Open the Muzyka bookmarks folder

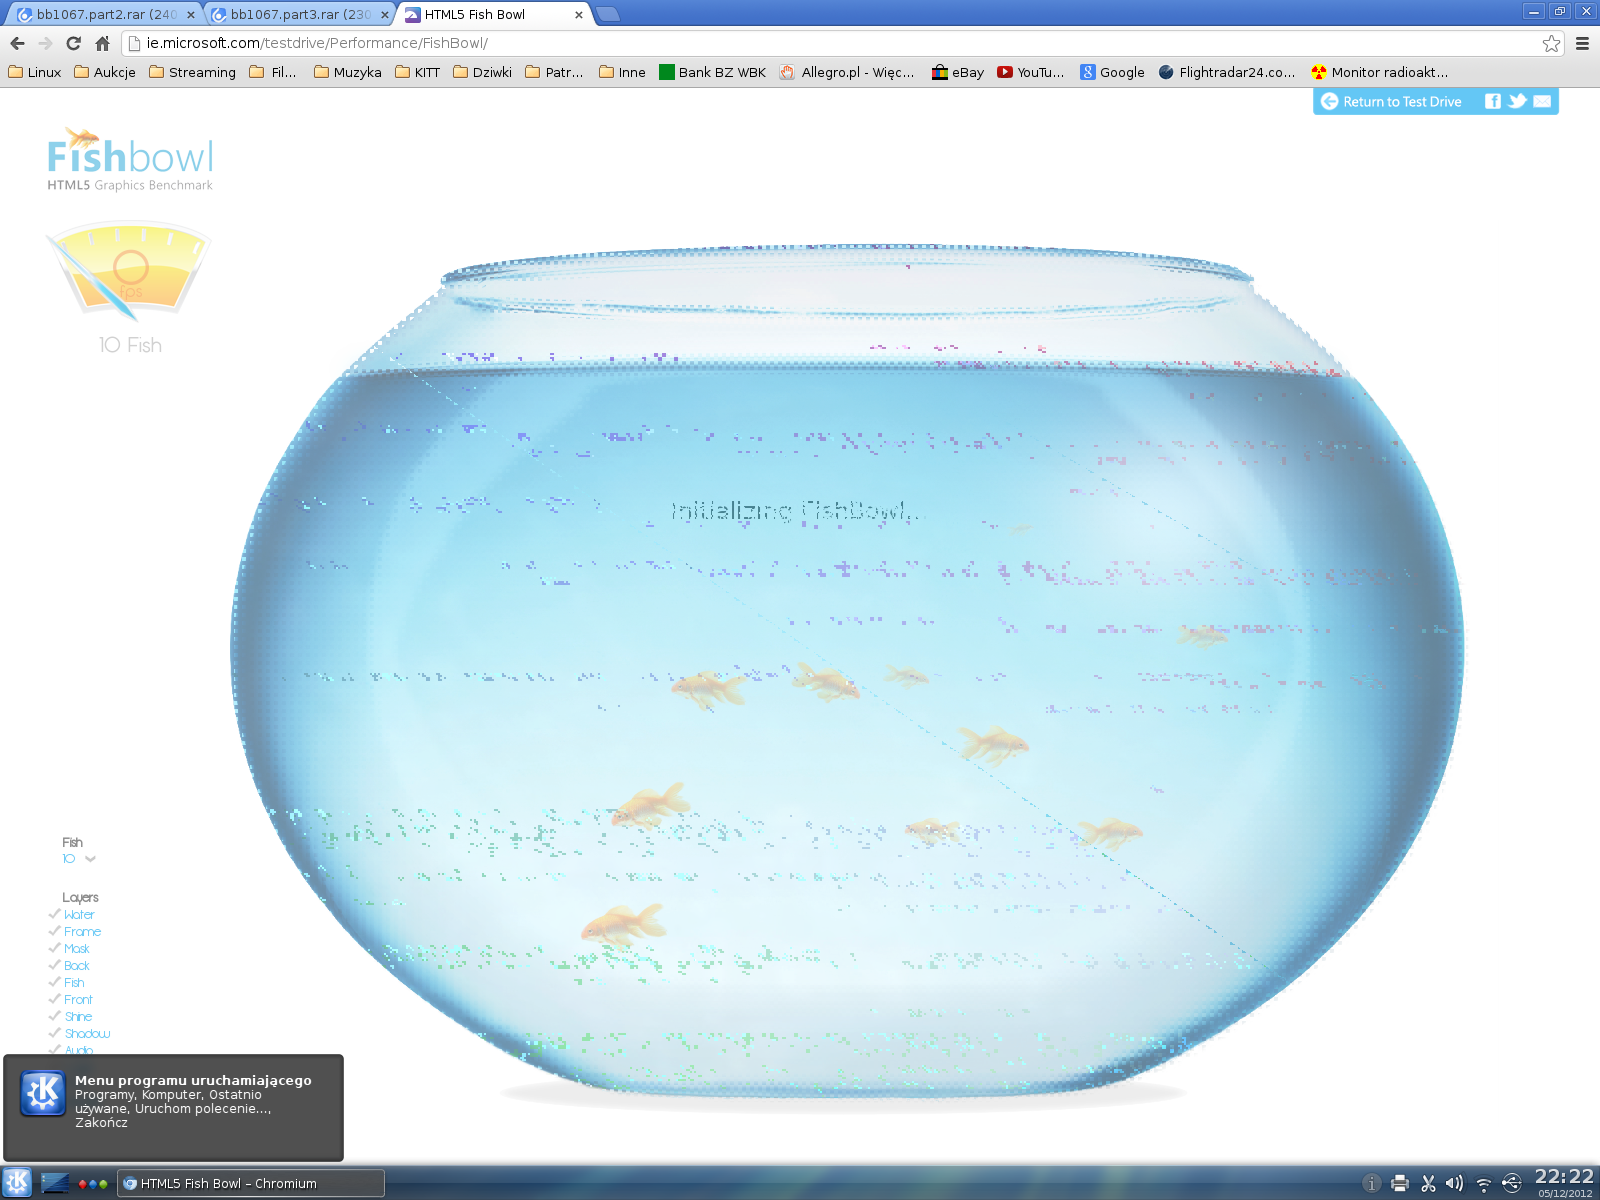pos(347,72)
